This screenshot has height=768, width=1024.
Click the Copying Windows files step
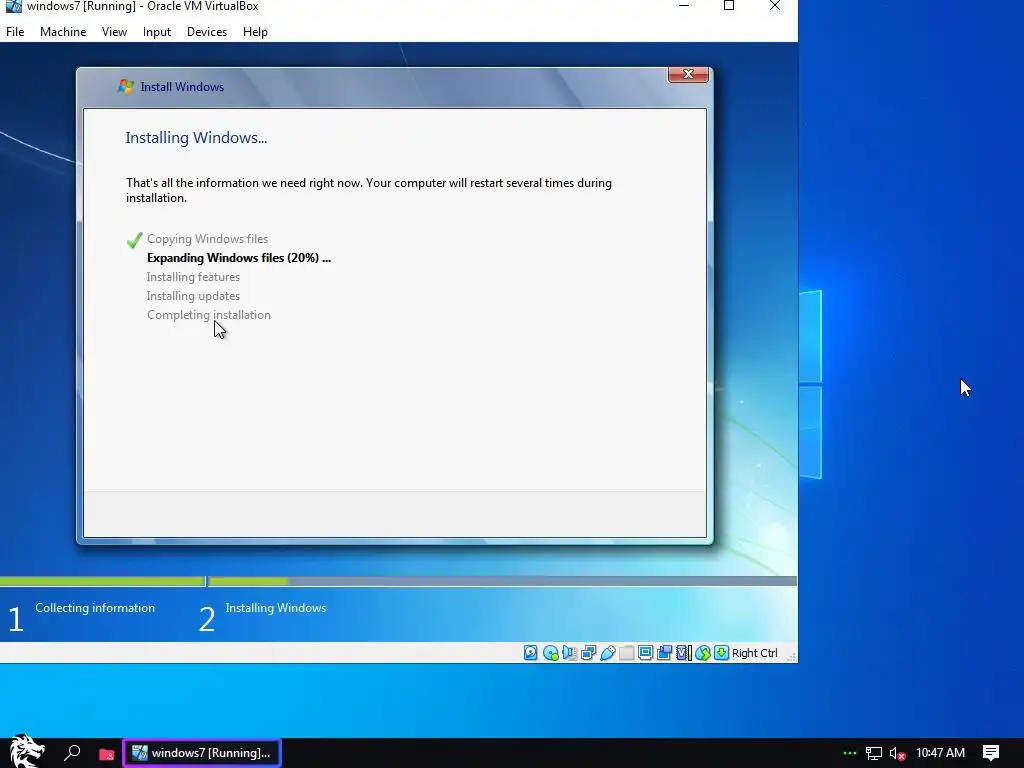[x=207, y=239]
